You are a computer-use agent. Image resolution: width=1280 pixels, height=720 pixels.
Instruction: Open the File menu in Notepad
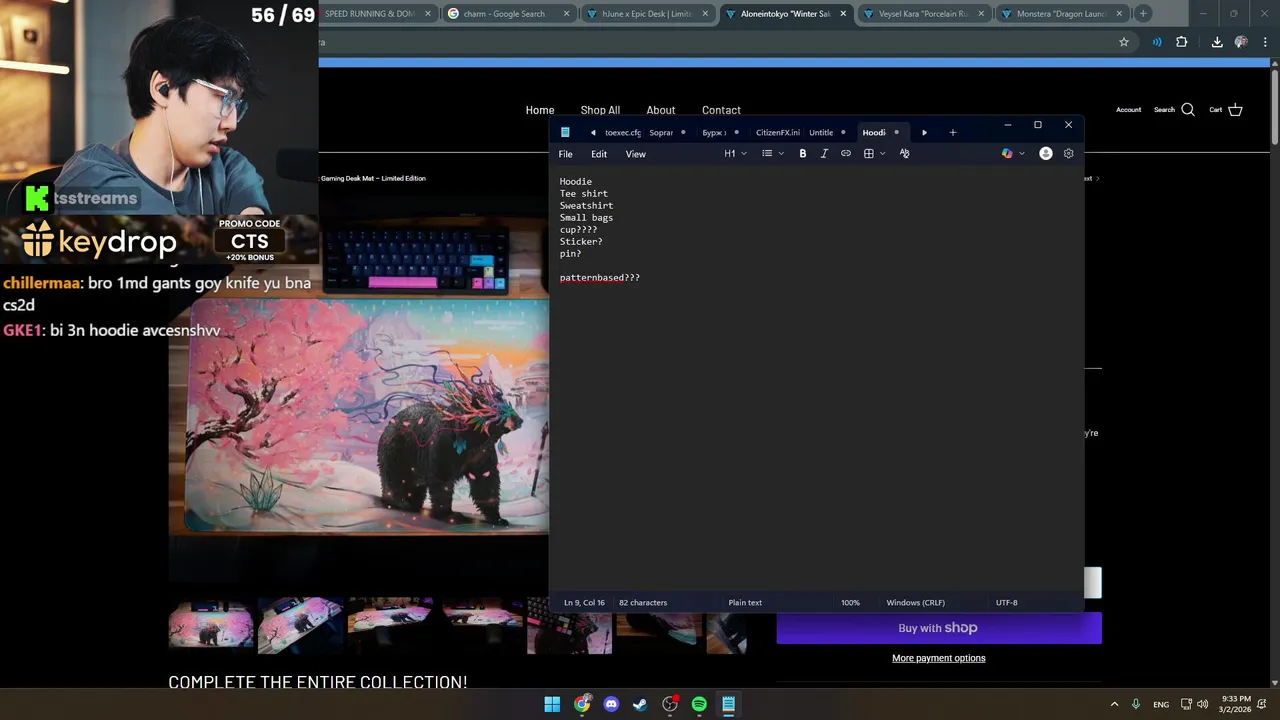point(565,154)
